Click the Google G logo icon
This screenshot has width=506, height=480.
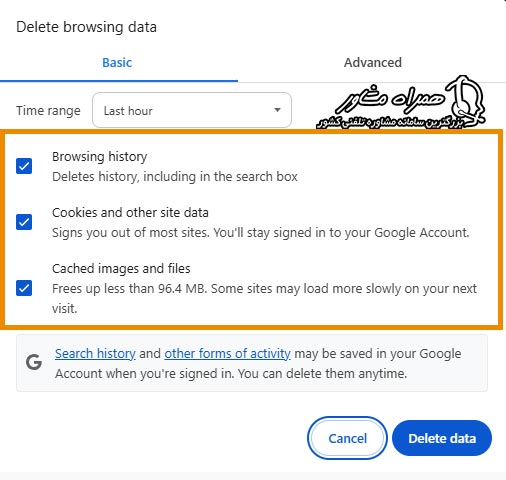[x=34, y=362]
